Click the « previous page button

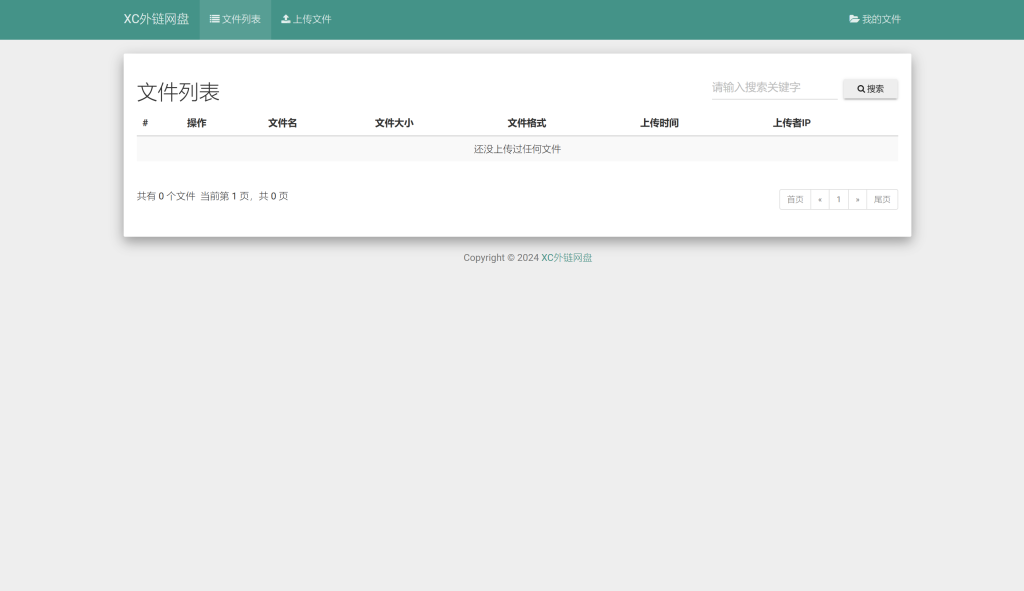click(819, 199)
